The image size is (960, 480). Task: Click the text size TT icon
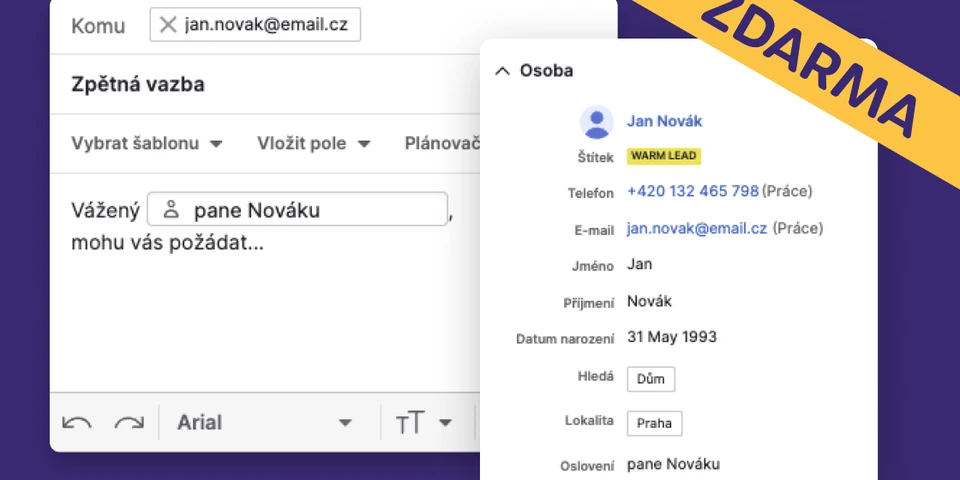coord(410,423)
